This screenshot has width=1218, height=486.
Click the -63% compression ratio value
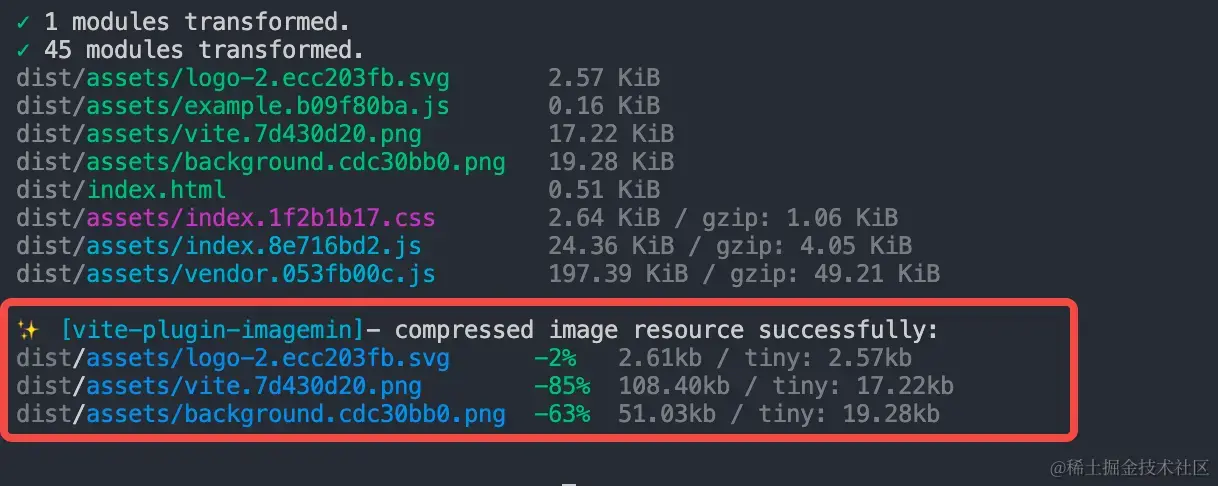[x=561, y=414]
